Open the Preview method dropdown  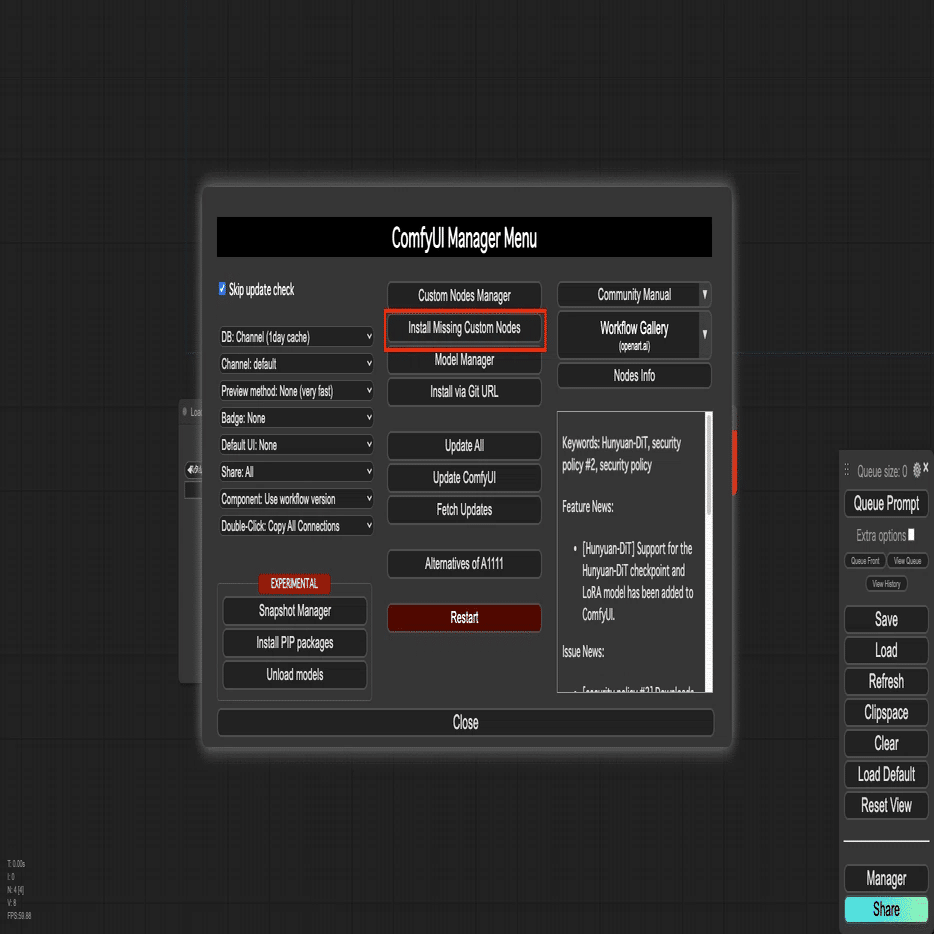point(296,391)
